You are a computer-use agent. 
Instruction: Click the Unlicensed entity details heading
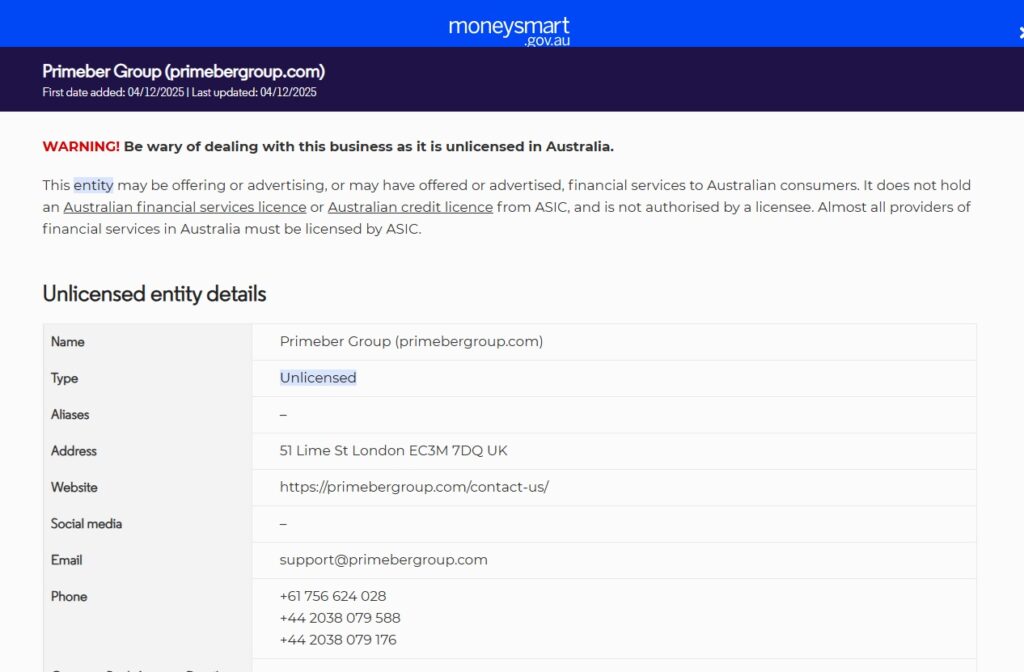(153, 294)
